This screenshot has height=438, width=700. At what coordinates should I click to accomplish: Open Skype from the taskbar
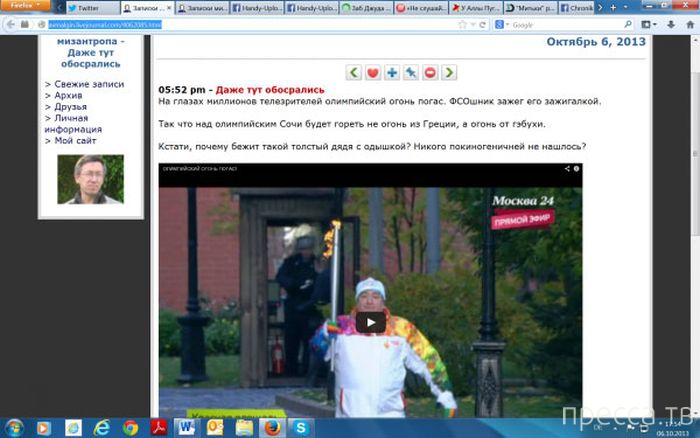[x=301, y=426]
